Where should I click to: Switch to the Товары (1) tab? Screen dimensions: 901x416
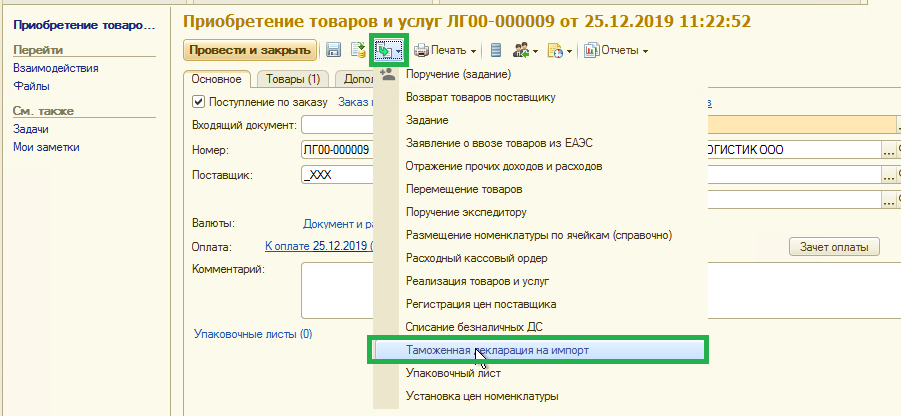pos(293,79)
